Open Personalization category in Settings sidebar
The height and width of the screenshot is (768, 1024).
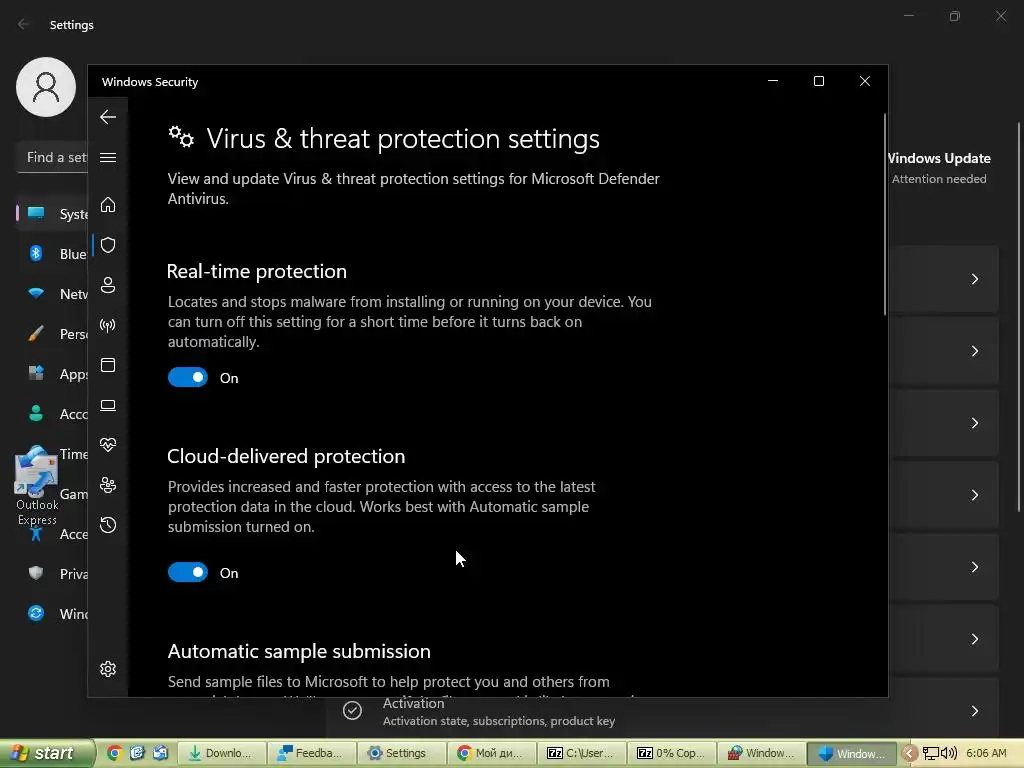click(52, 334)
